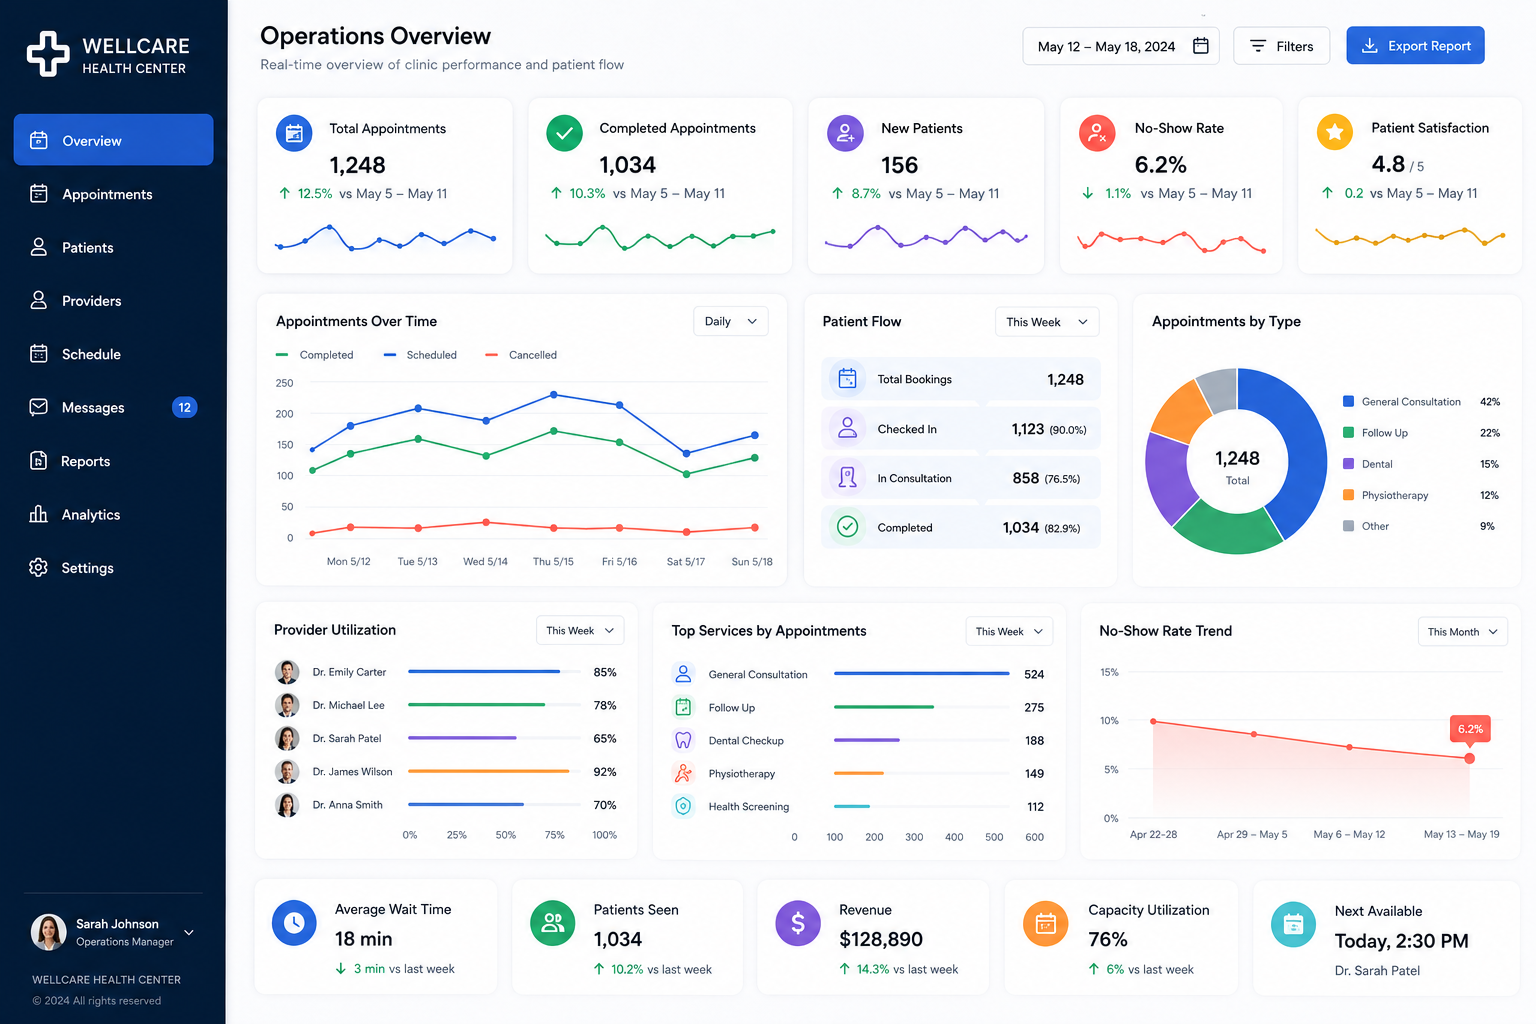Click the Completed Appointments checkmark icon
Screen dimensions: 1536x1024
[x=565, y=133]
